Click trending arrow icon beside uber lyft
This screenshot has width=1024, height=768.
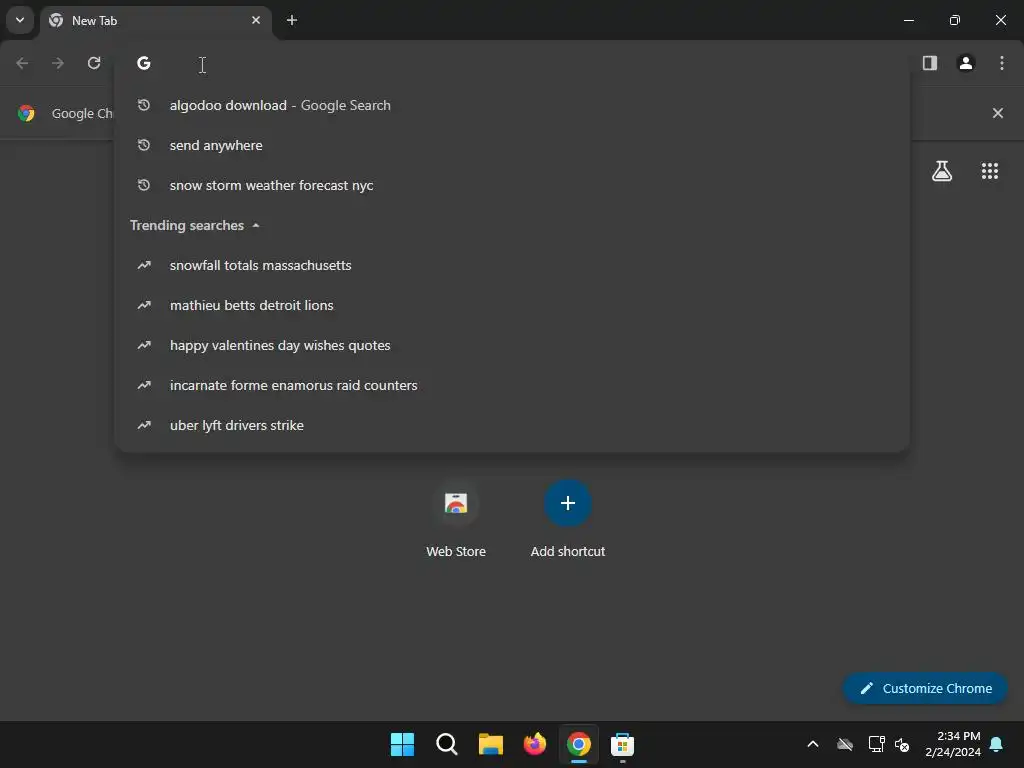(x=144, y=425)
